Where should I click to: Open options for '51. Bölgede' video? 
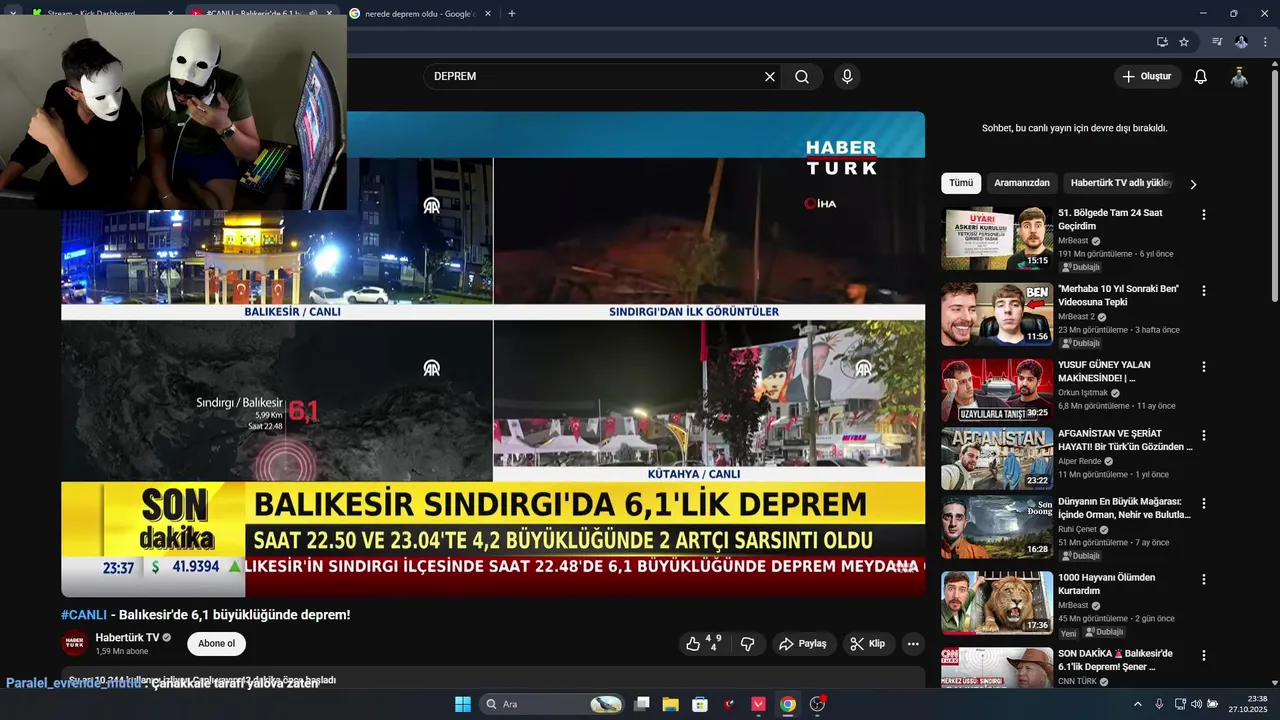(1204, 215)
